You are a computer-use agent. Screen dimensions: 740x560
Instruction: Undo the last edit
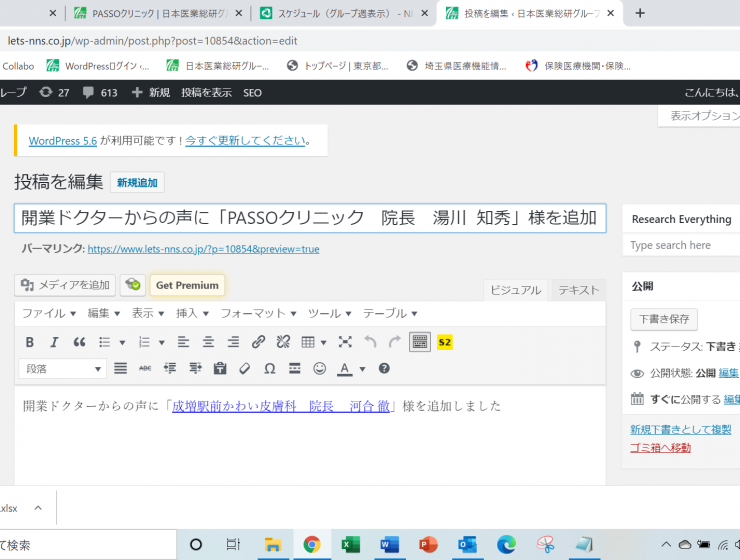point(370,342)
